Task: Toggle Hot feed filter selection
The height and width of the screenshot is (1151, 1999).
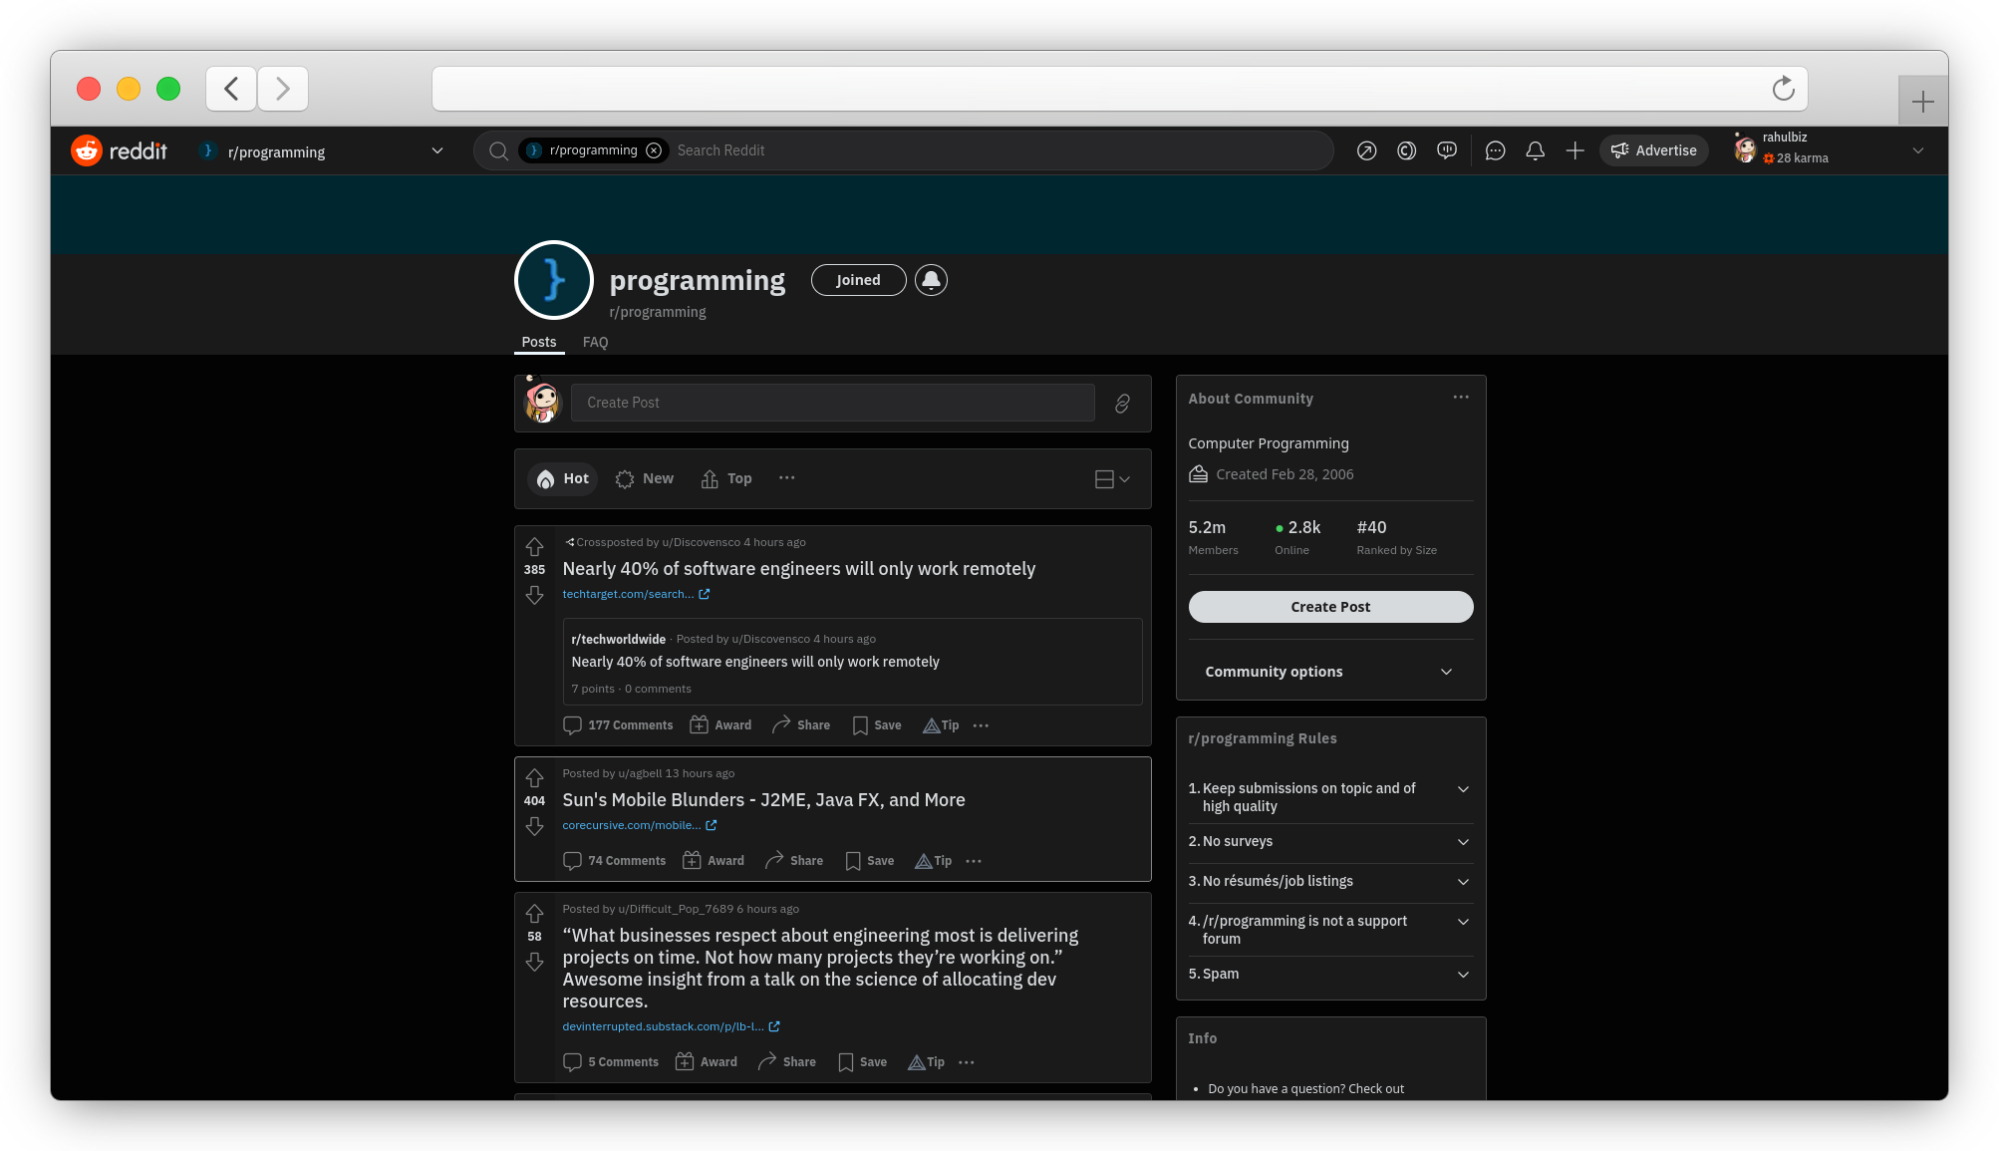Action: [563, 478]
